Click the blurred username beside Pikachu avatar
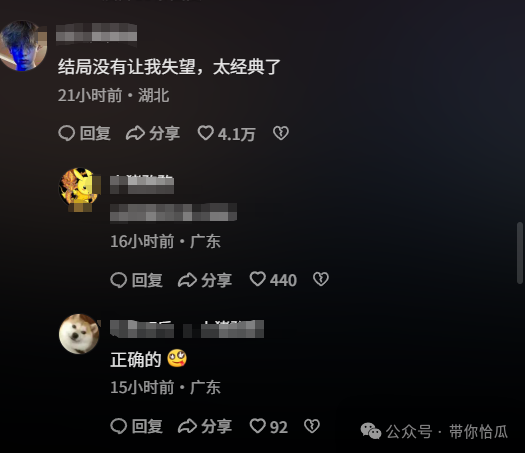Image resolution: width=525 pixels, height=453 pixels. click(x=142, y=185)
